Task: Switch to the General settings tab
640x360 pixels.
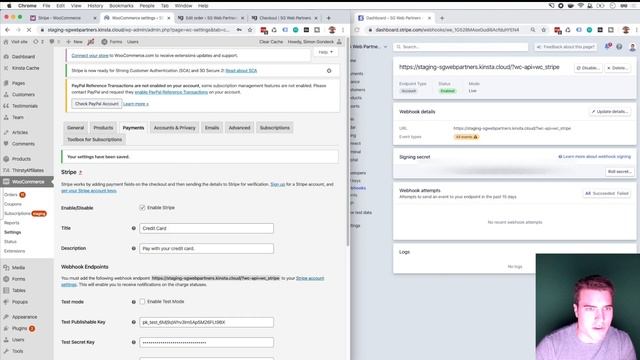Action: pyautogui.click(x=76, y=128)
